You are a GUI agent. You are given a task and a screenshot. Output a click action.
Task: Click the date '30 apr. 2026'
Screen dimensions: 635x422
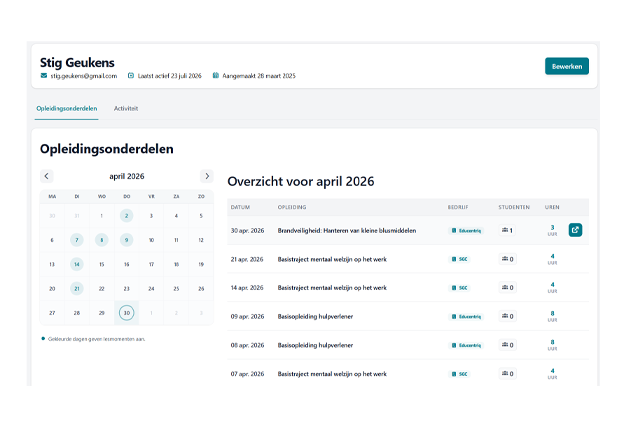[247, 230]
